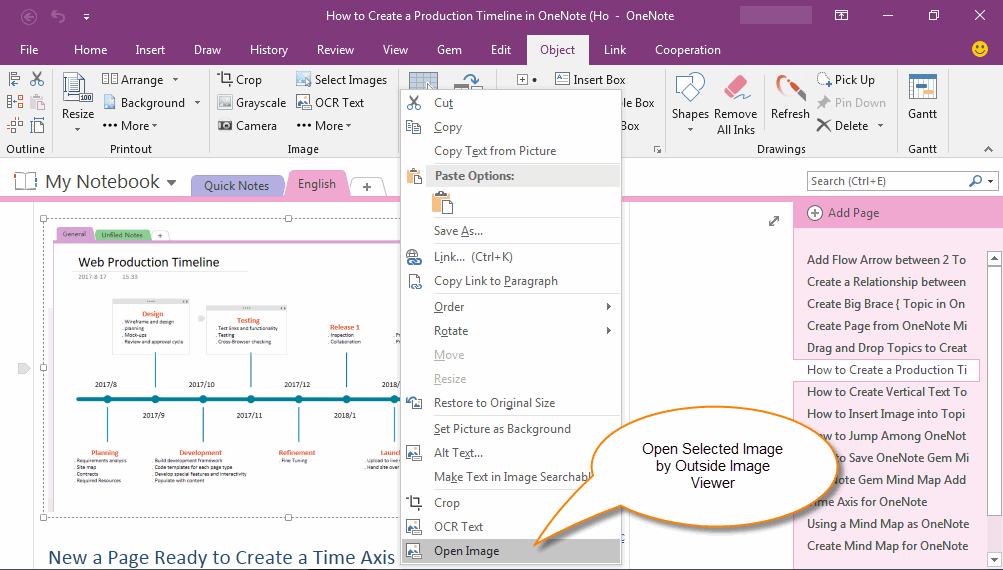Image resolution: width=1003 pixels, height=570 pixels.
Task: Click the Cut scissors icon in ribbon
Action: (37, 79)
